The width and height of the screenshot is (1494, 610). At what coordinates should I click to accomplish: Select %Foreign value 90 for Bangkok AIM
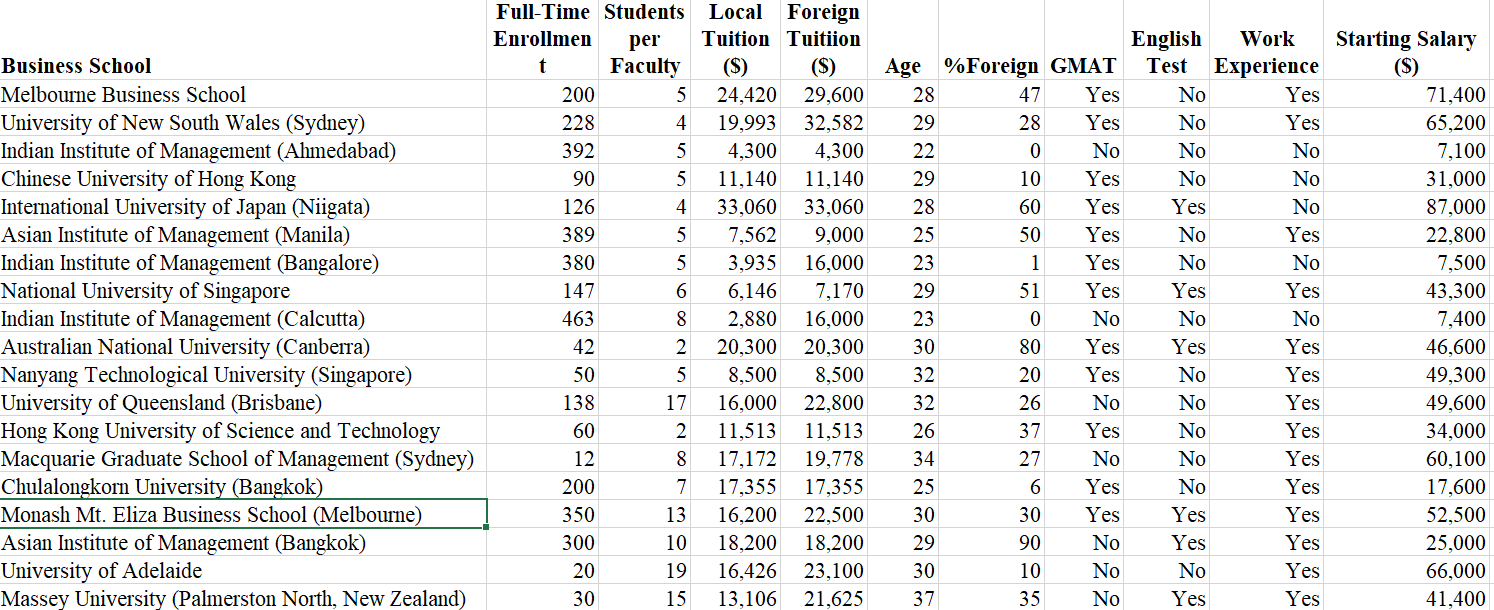(991, 543)
